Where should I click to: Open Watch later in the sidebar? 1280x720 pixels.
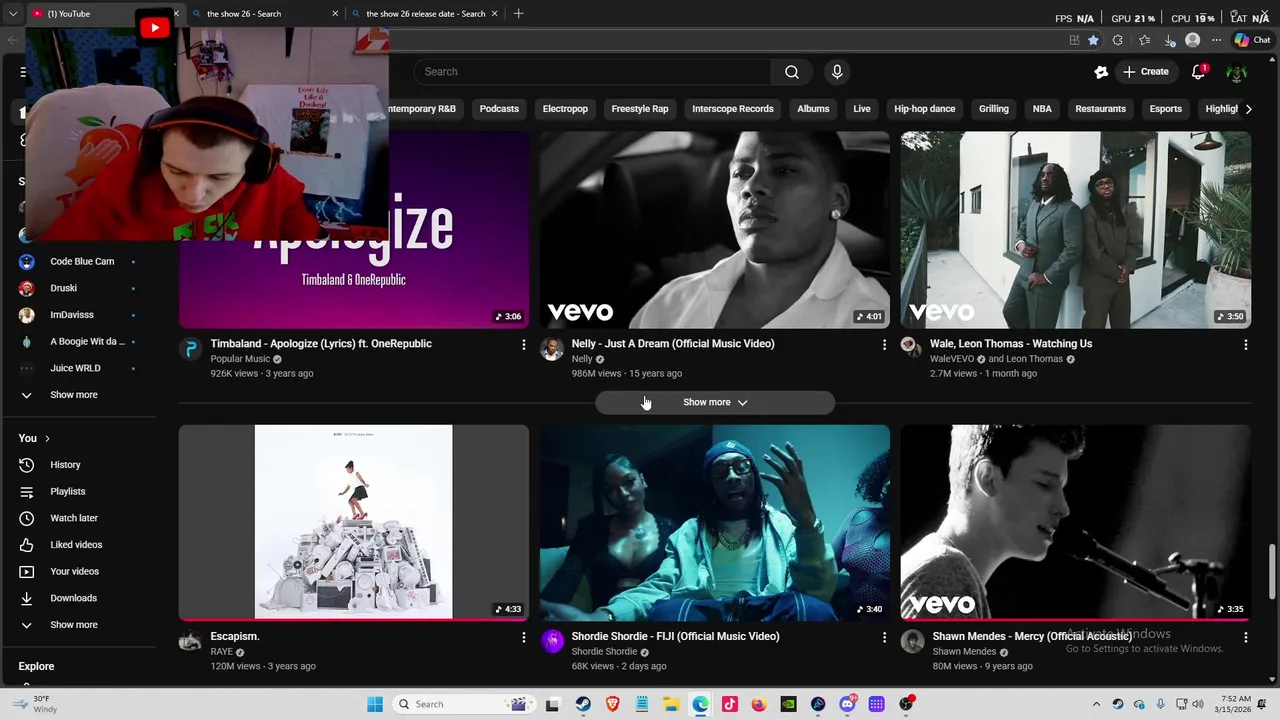[x=74, y=518]
